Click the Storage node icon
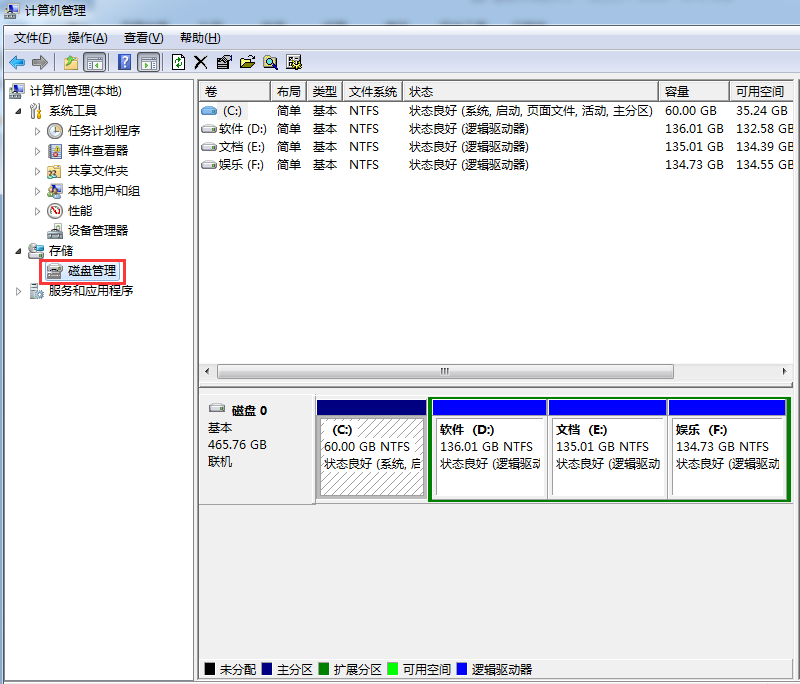This screenshot has height=684, width=800. tap(36, 251)
